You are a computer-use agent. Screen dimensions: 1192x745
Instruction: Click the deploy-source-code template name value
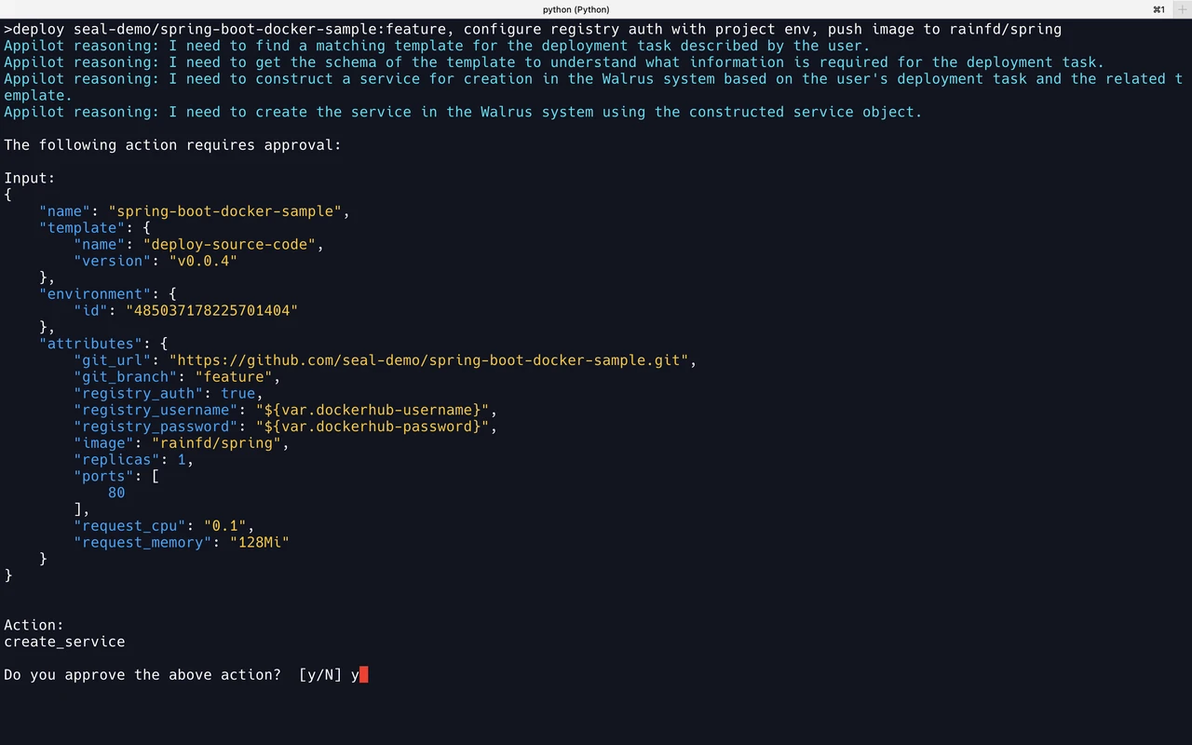(230, 244)
